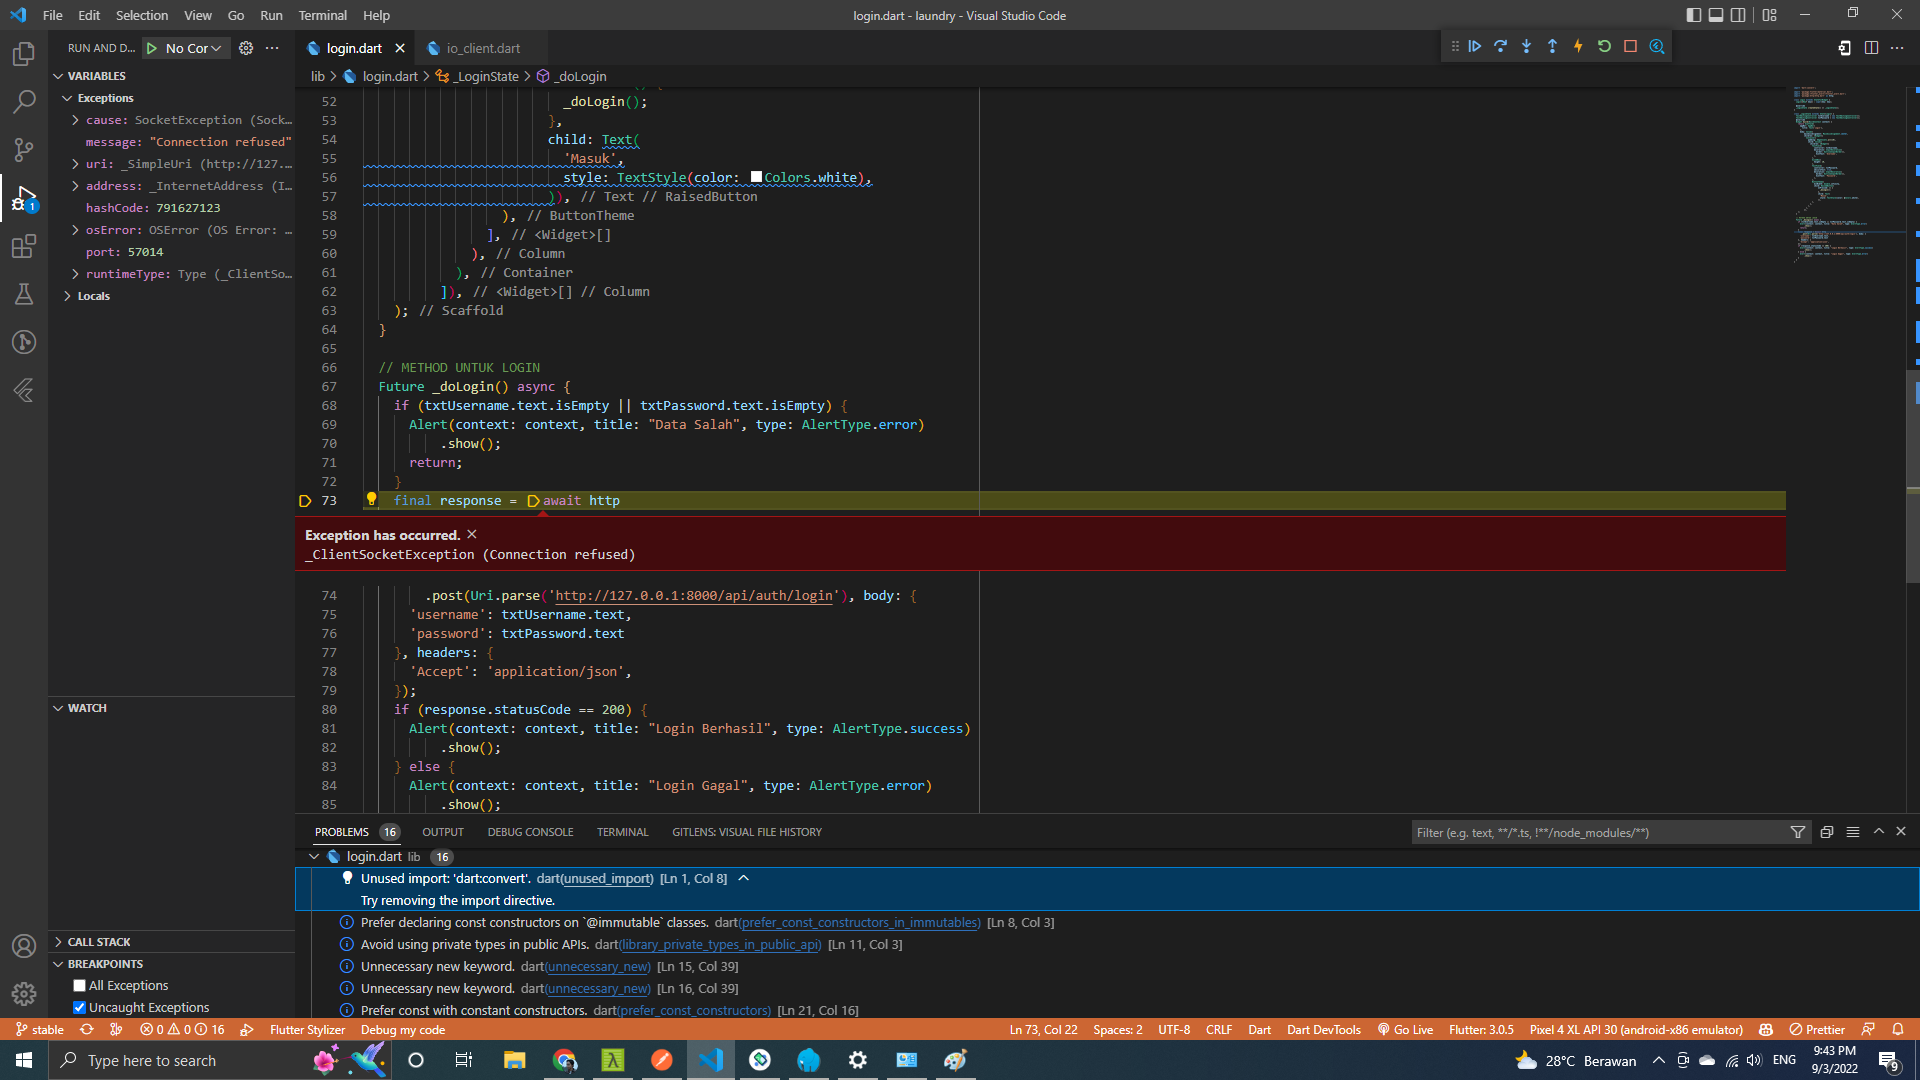Click the Hot Reload lightning icon
The width and height of the screenshot is (1920, 1080).
(1579, 47)
